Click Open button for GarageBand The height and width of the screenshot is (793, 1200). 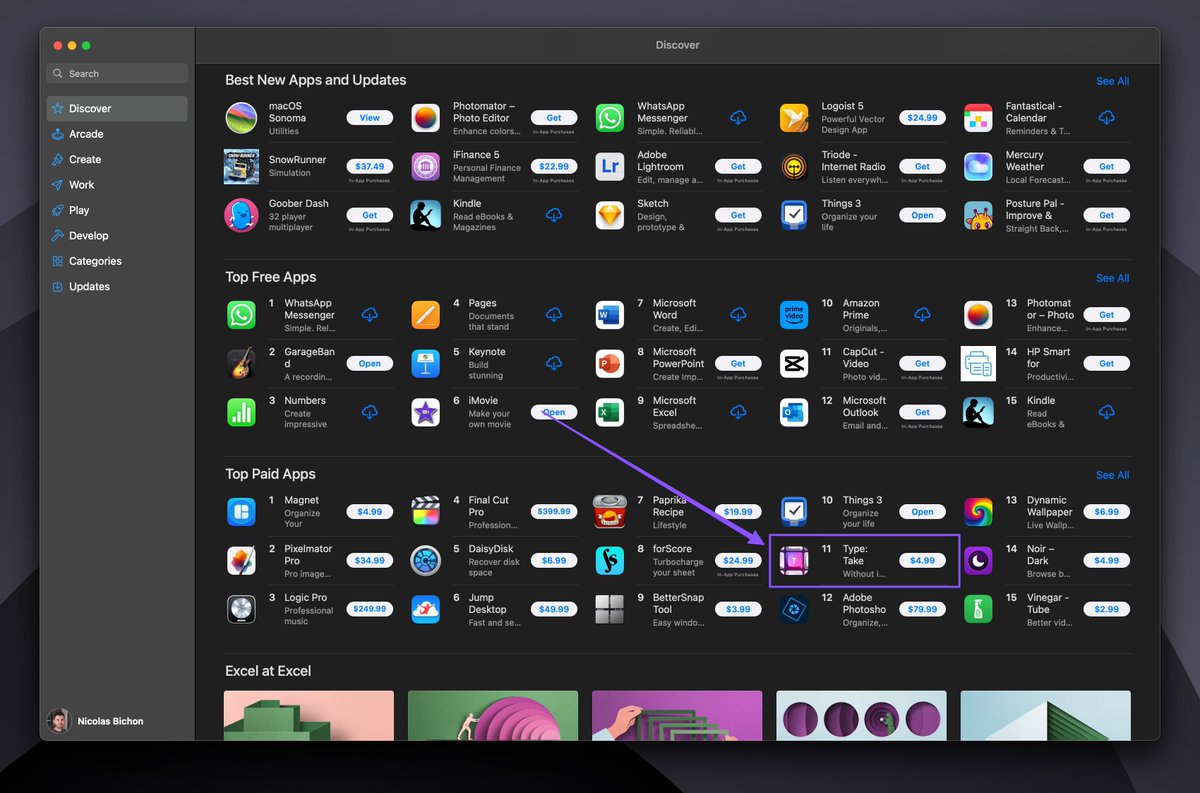pyautogui.click(x=370, y=364)
